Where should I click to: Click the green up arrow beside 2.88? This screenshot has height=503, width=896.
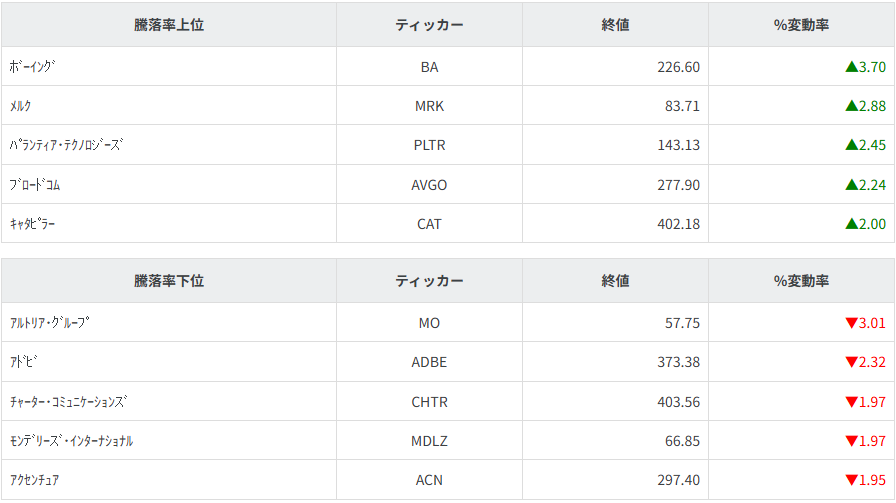(x=851, y=106)
